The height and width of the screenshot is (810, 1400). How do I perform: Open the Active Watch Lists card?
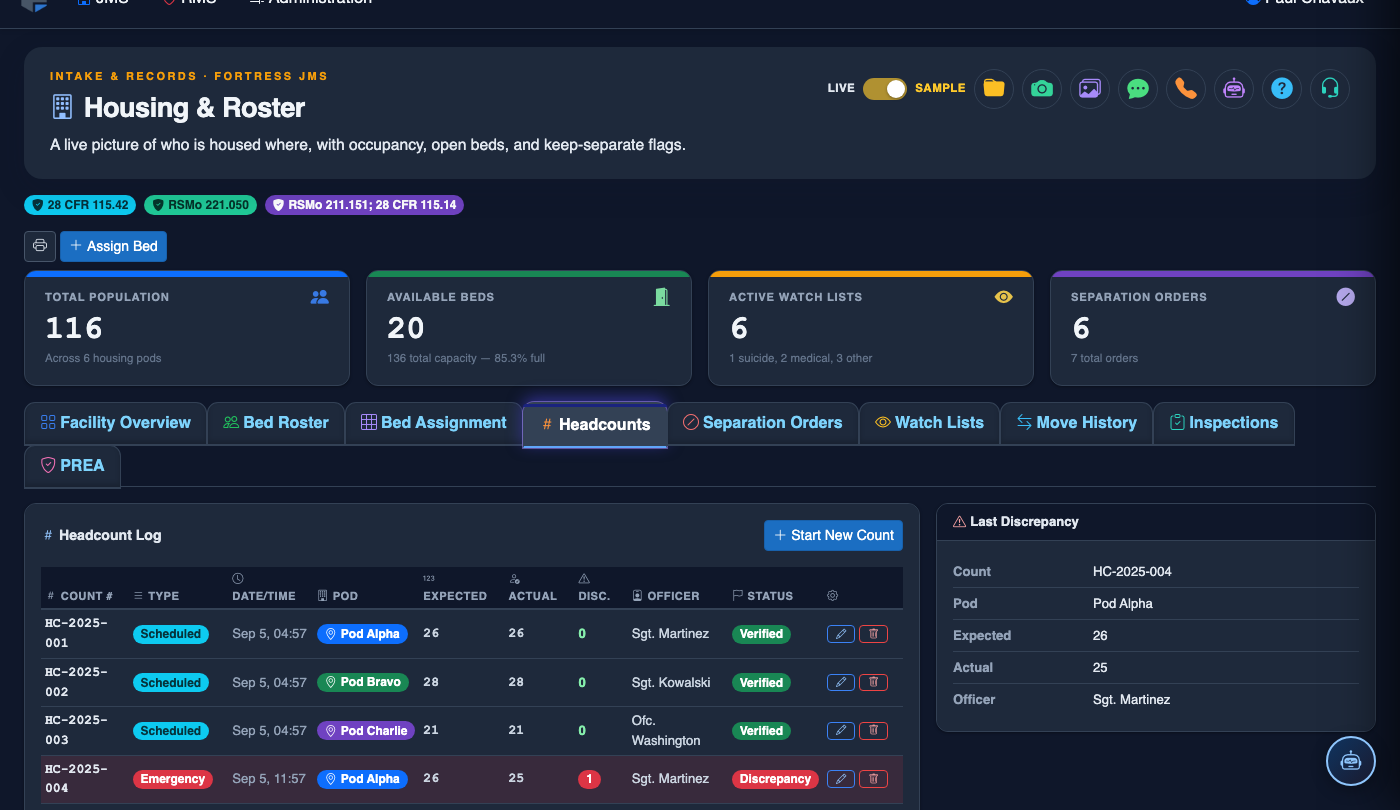coord(871,328)
